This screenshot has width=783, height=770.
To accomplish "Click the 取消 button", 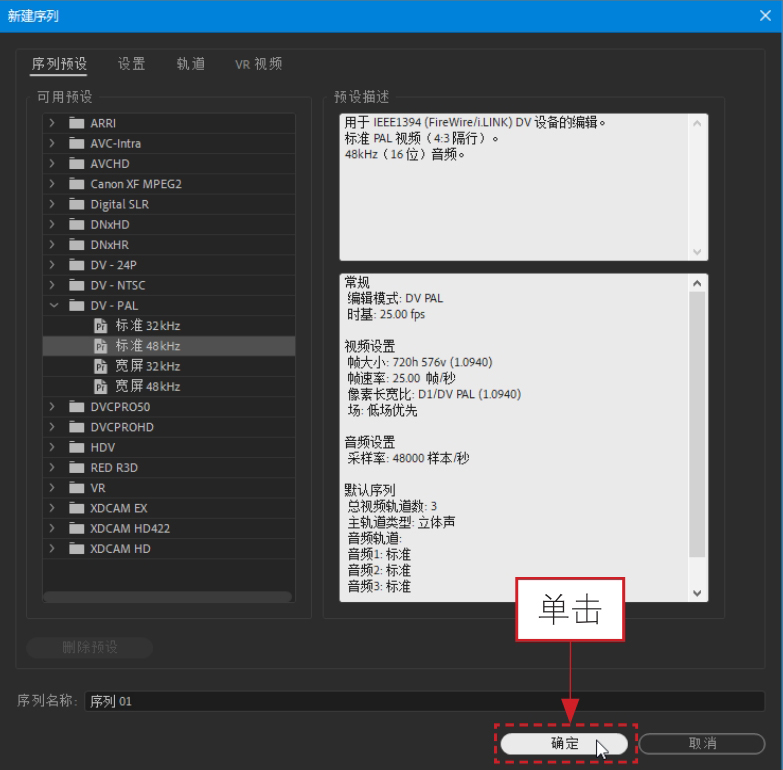I will click(x=702, y=744).
